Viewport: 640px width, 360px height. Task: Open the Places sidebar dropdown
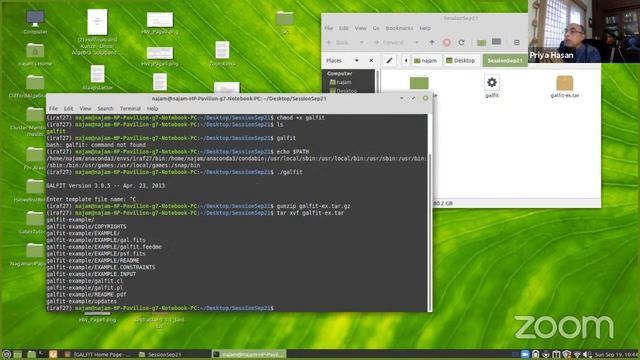click(x=356, y=60)
